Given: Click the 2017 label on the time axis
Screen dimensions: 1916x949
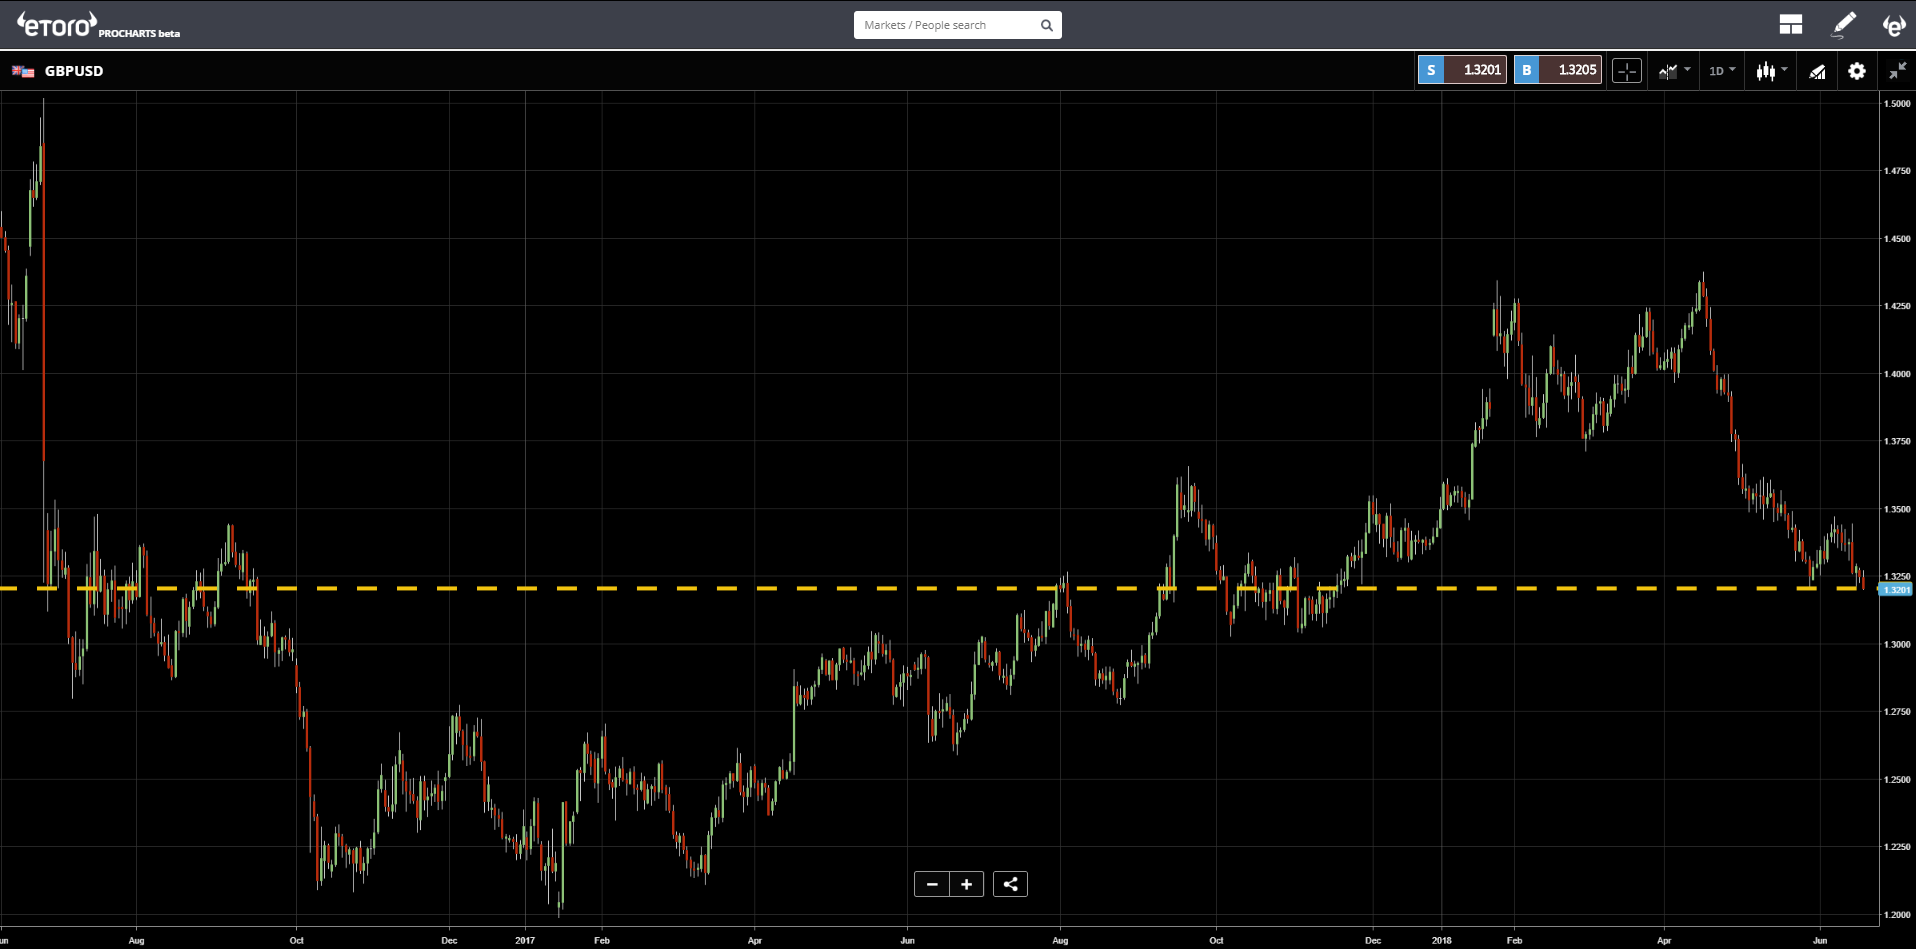Looking at the screenshot, I should coord(525,940).
